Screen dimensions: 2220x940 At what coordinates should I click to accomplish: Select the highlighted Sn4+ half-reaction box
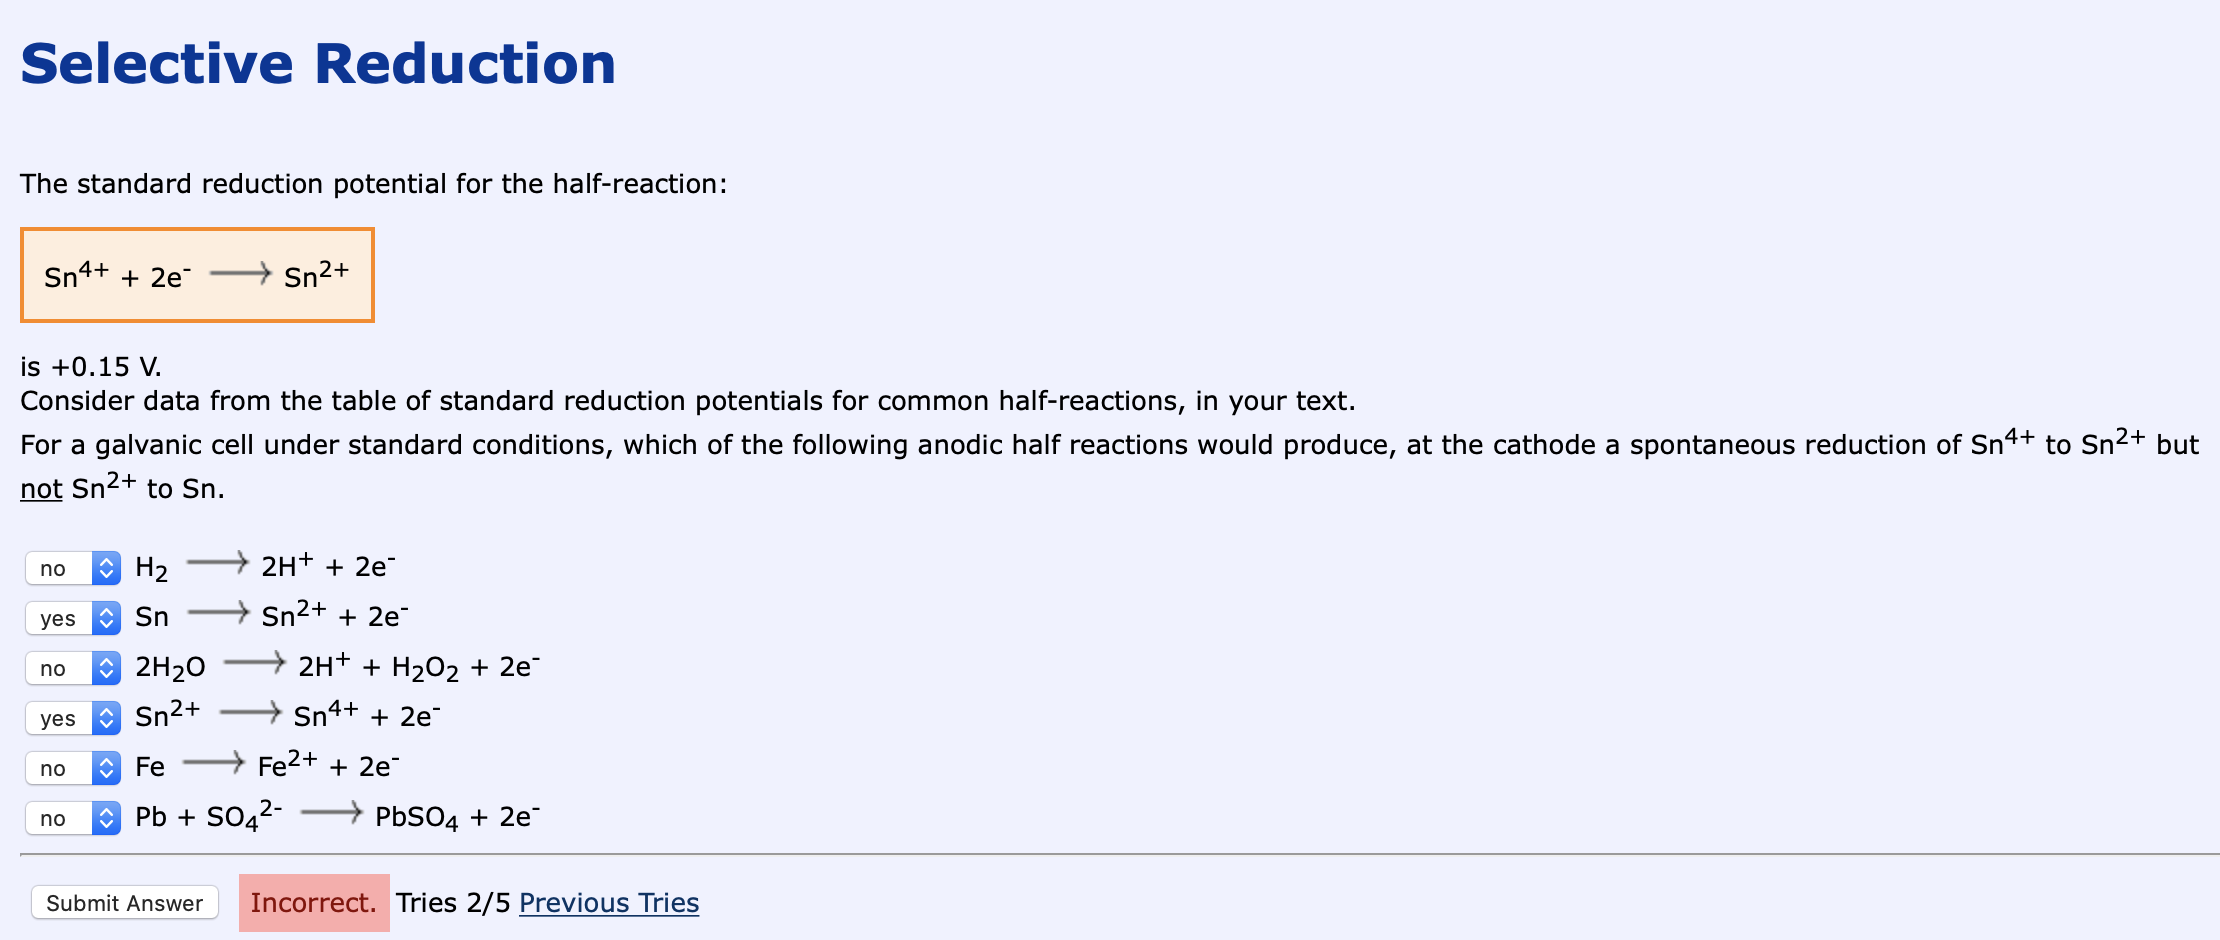[x=197, y=274]
